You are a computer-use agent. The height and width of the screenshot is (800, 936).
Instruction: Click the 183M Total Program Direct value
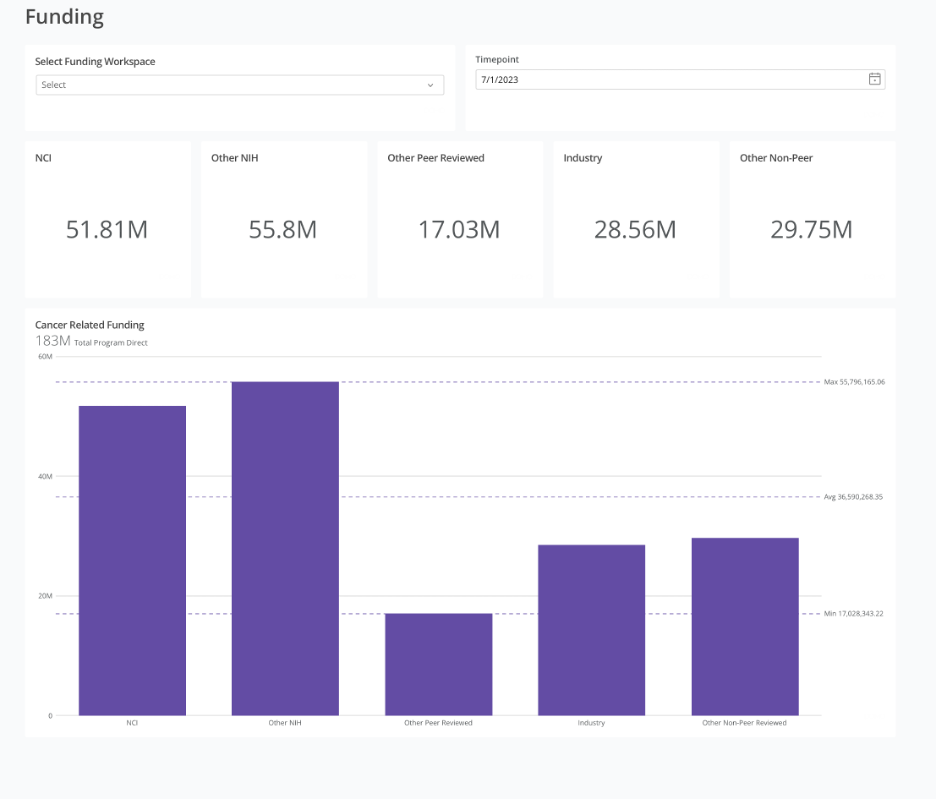point(53,341)
